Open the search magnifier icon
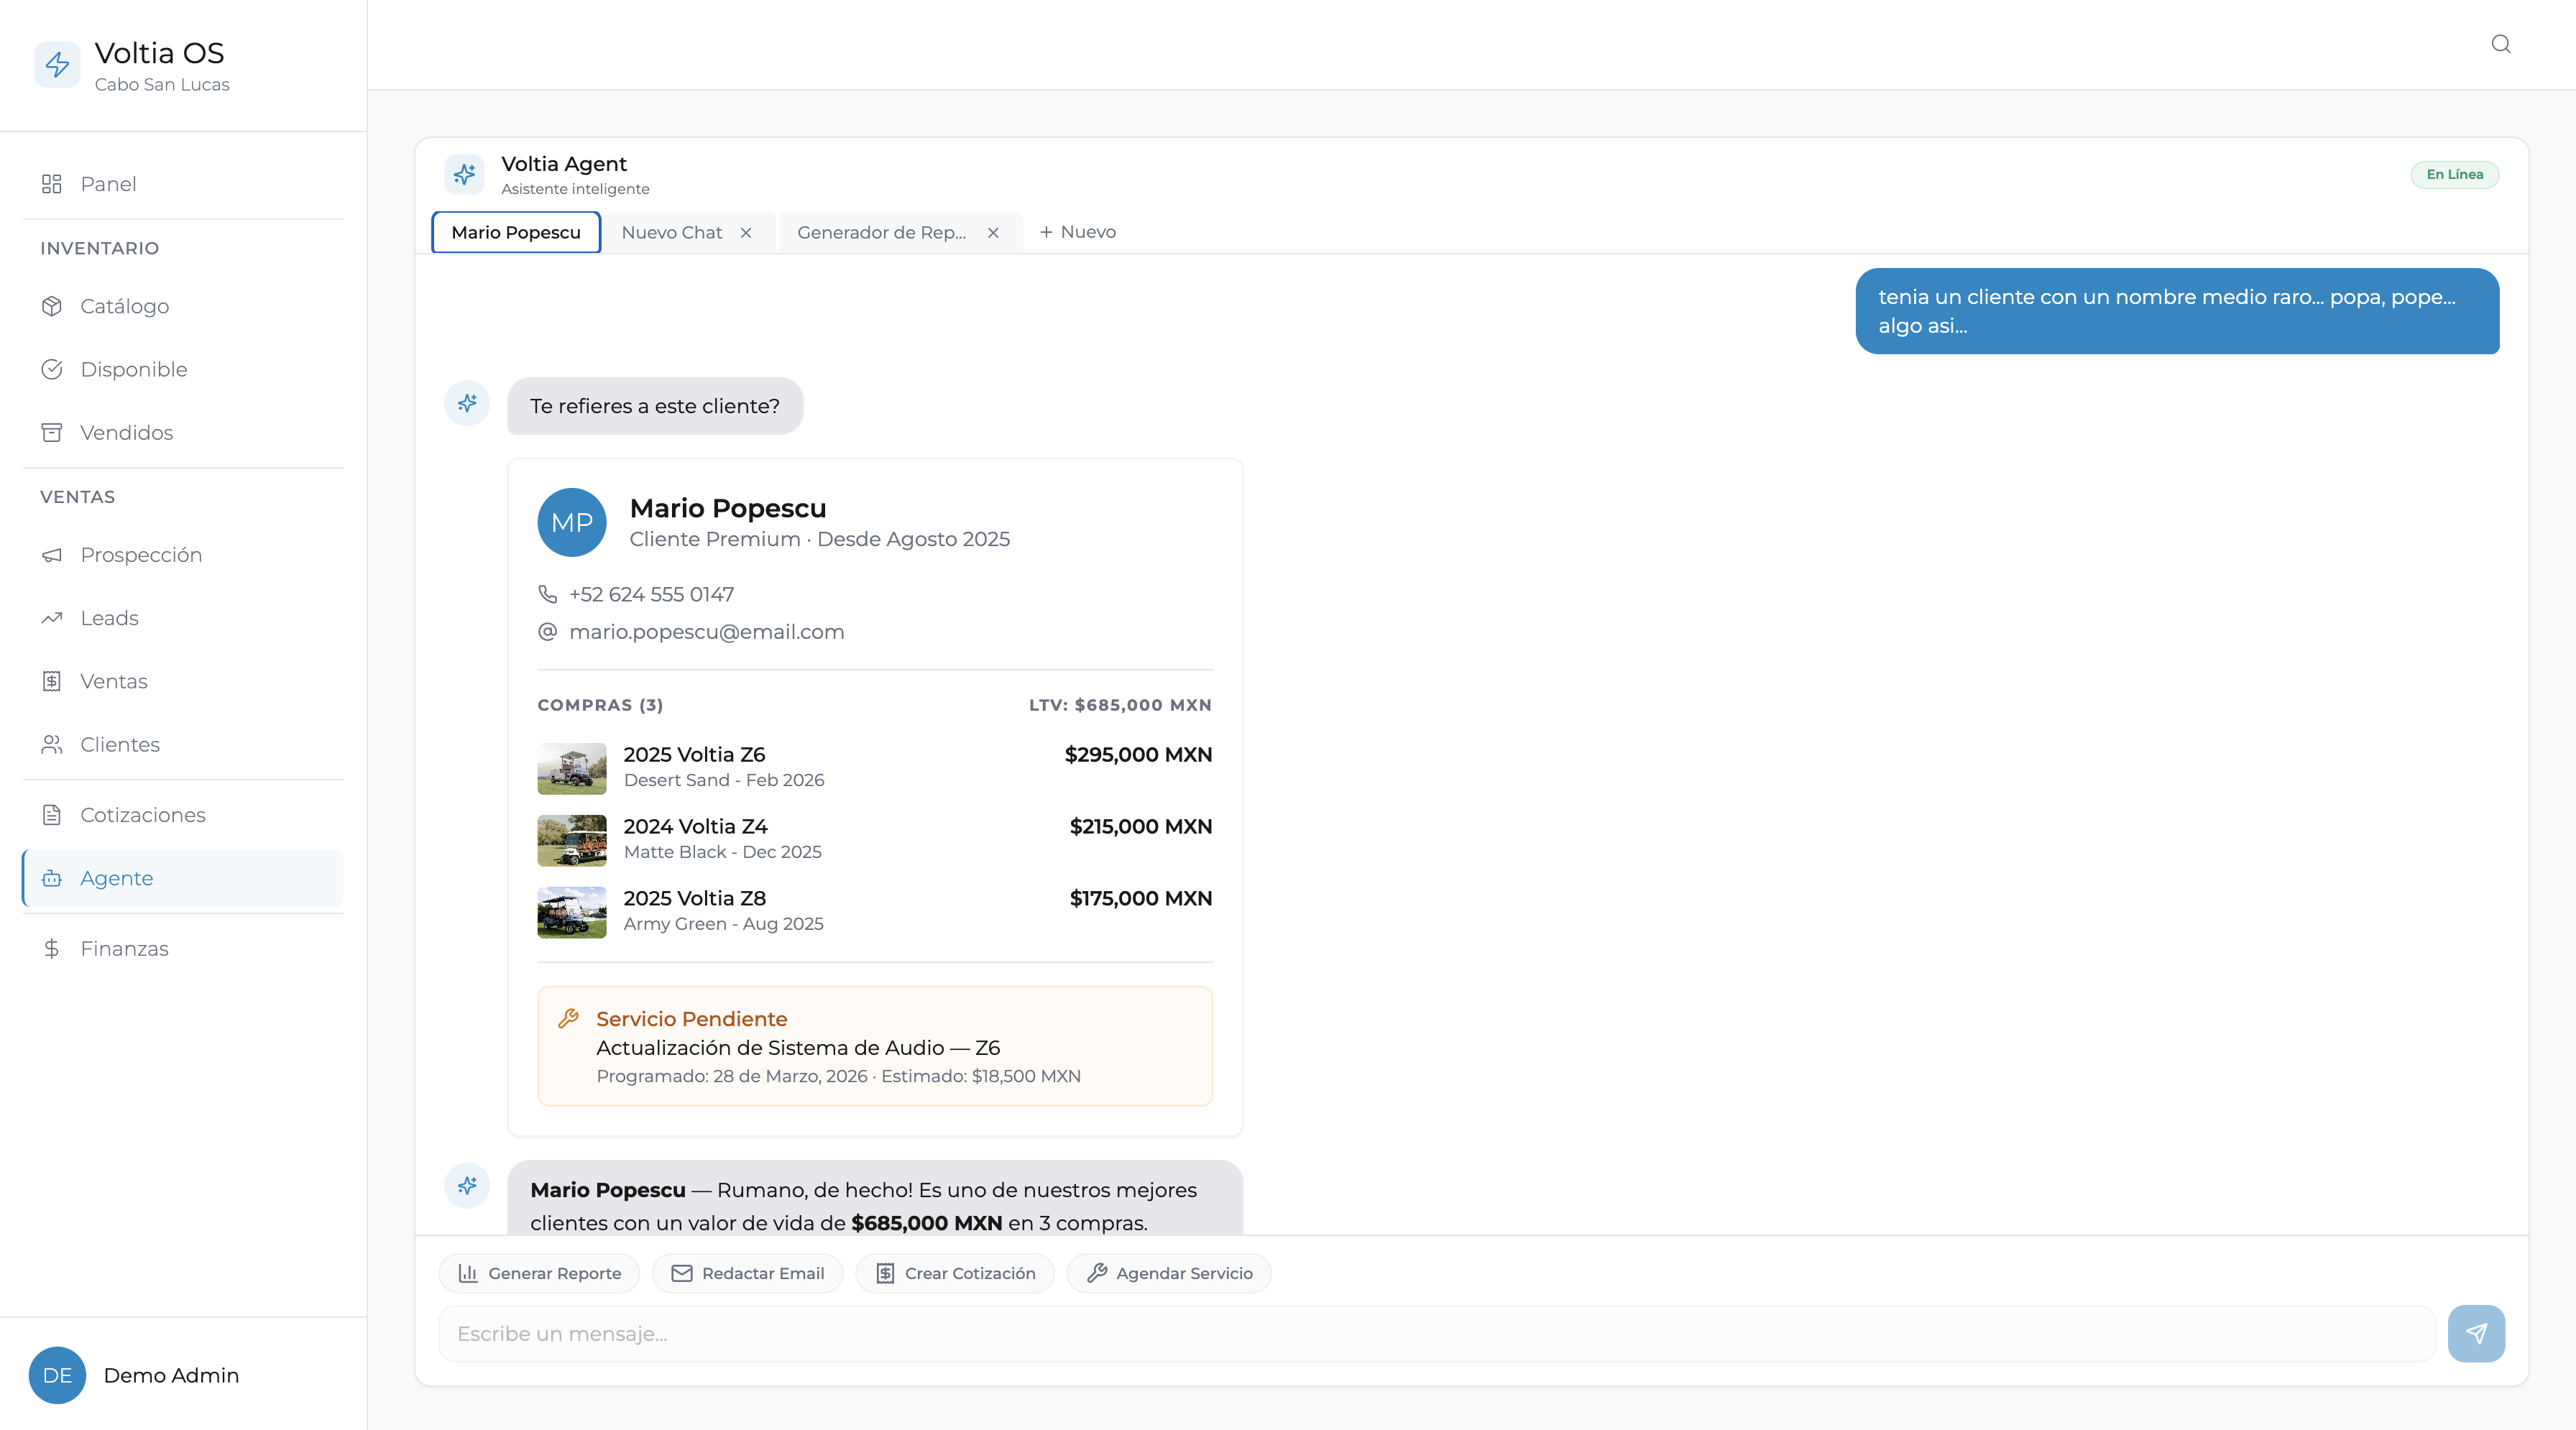The width and height of the screenshot is (2576, 1430). 2500,44
